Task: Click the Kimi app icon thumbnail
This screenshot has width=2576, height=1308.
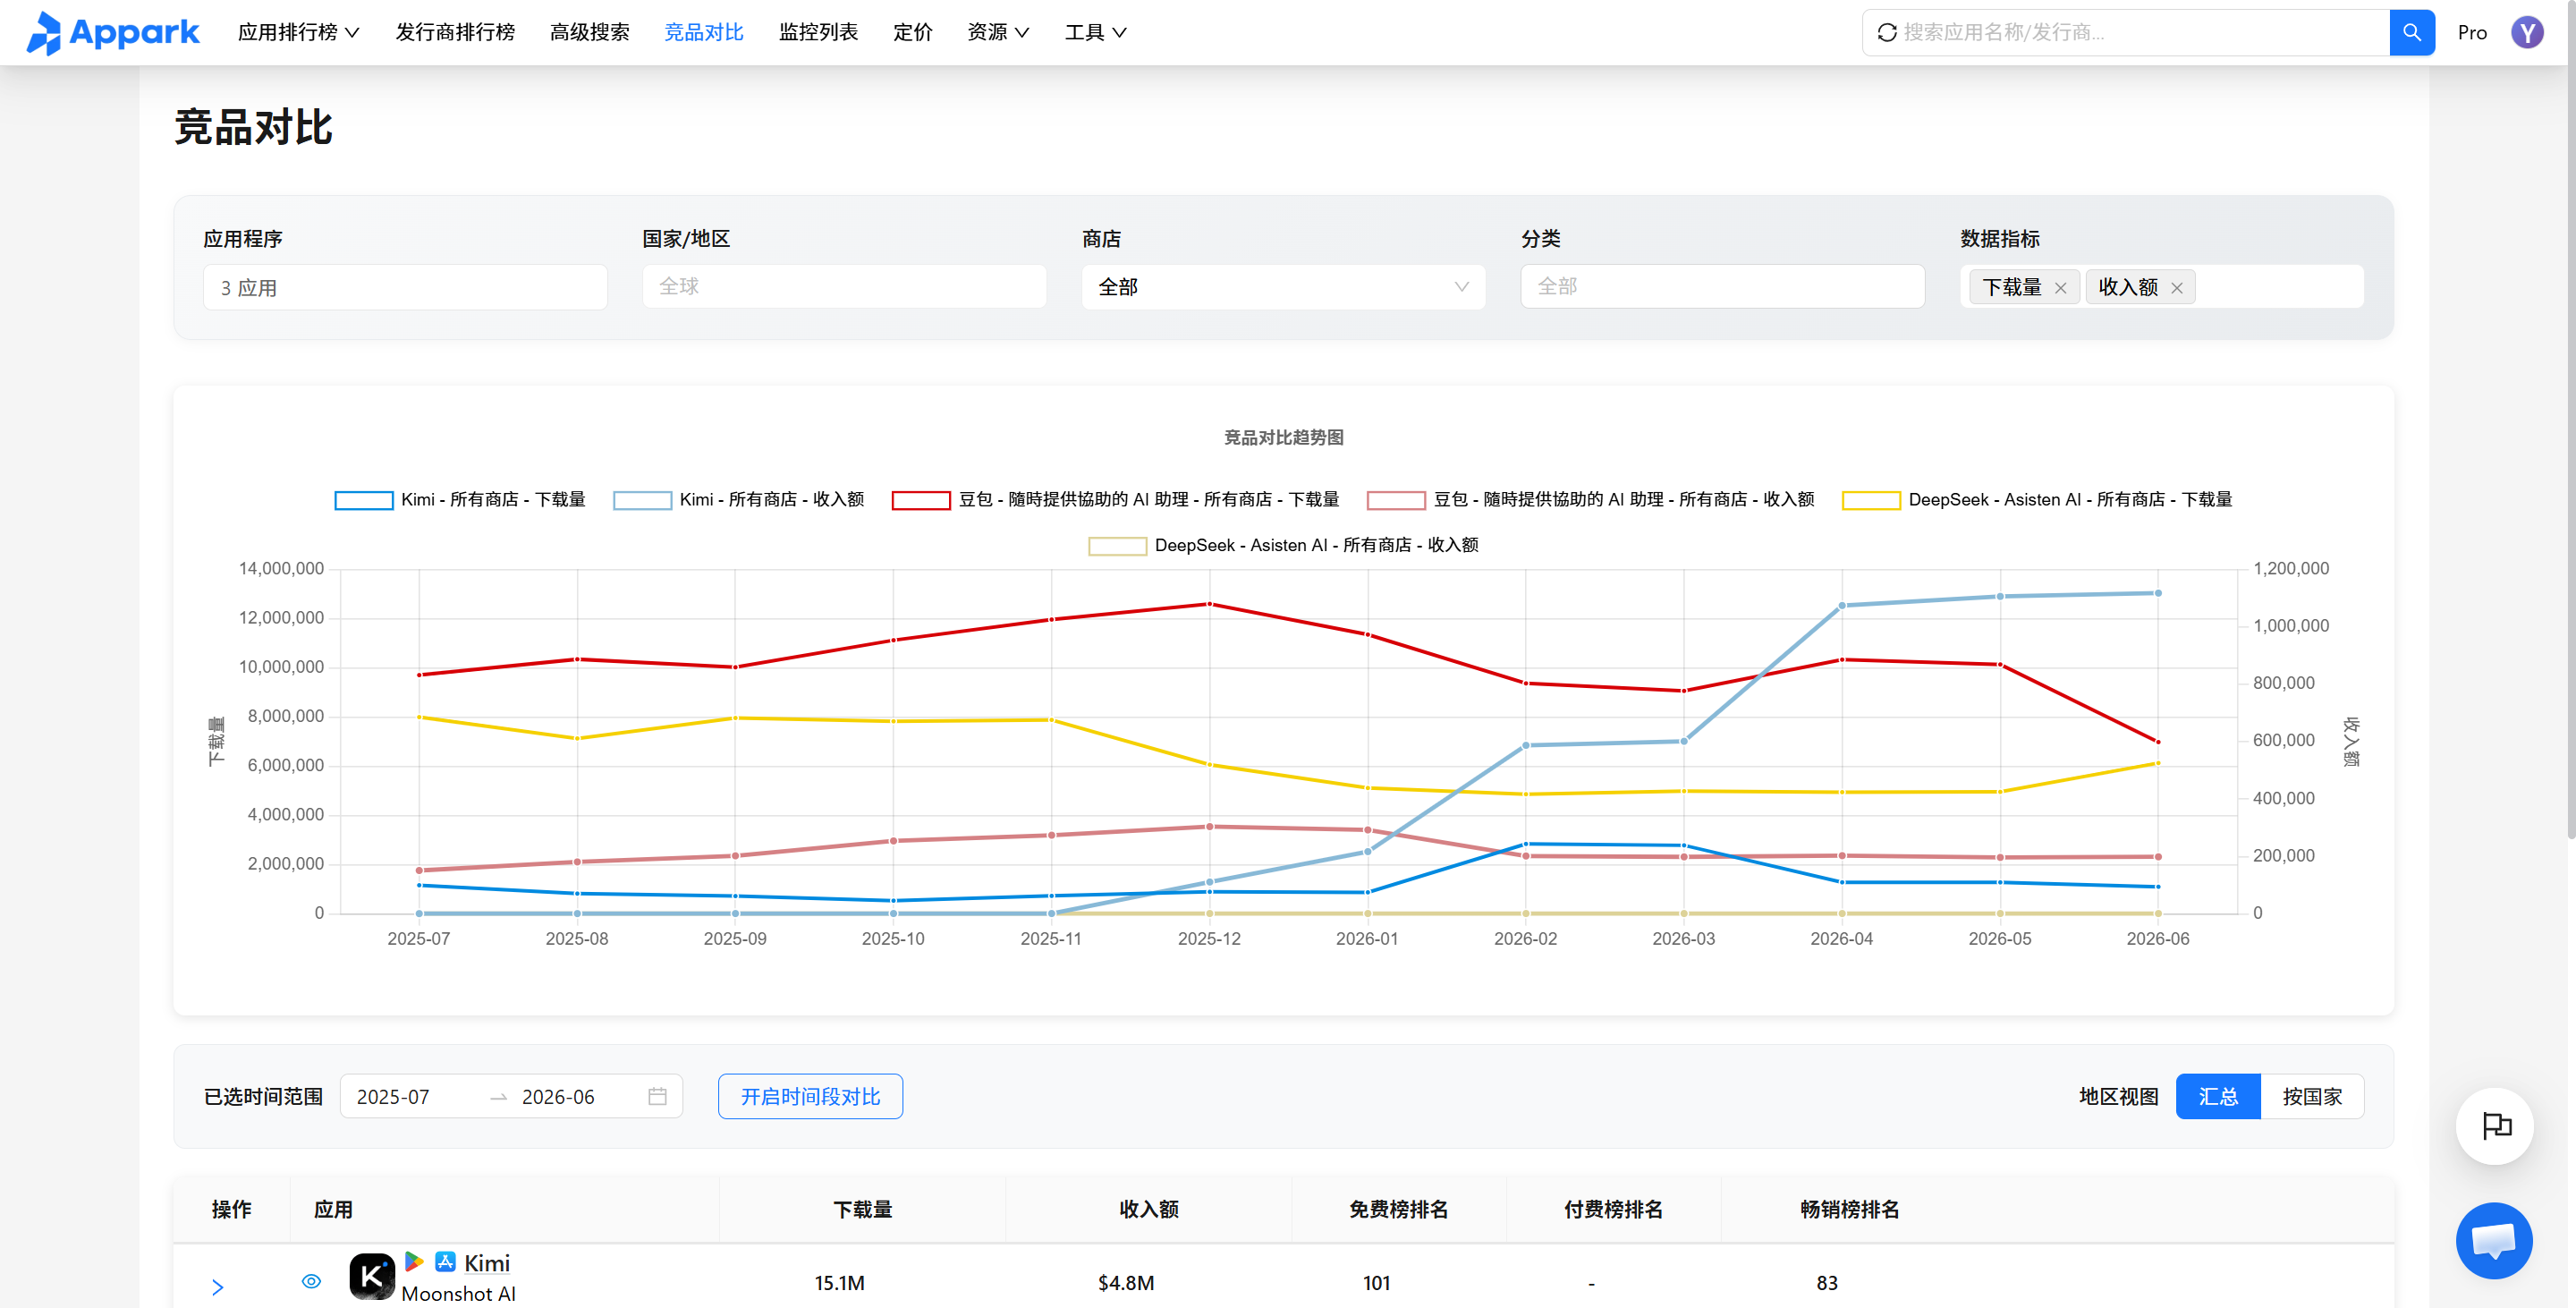Action: (371, 1277)
